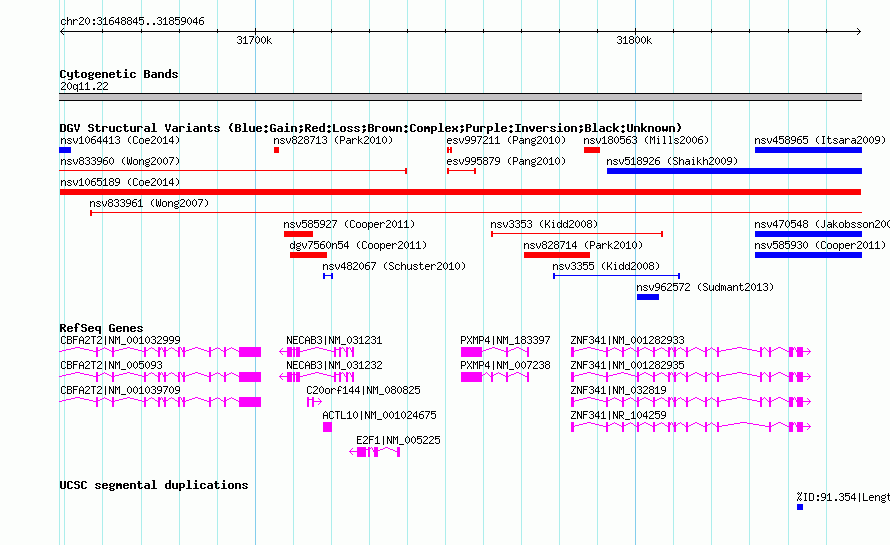The width and height of the screenshot is (890, 545).
Task: Select E2F1|NM_005225 gene glyph
Action: click(x=375, y=452)
